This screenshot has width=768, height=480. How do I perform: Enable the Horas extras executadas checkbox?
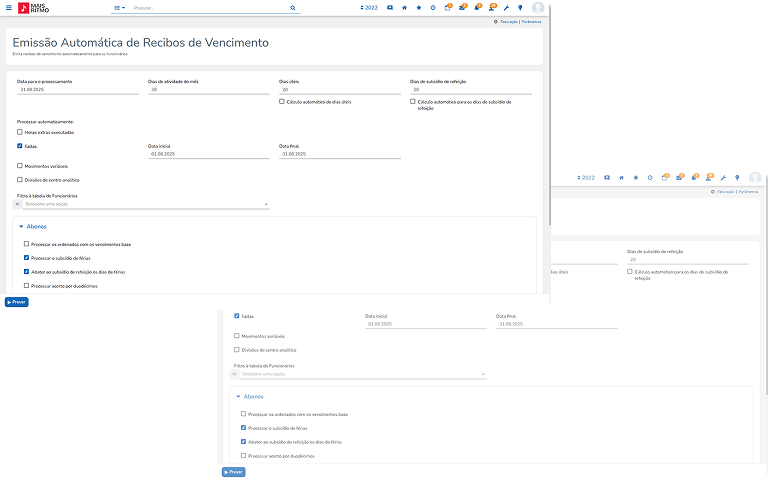(20, 132)
